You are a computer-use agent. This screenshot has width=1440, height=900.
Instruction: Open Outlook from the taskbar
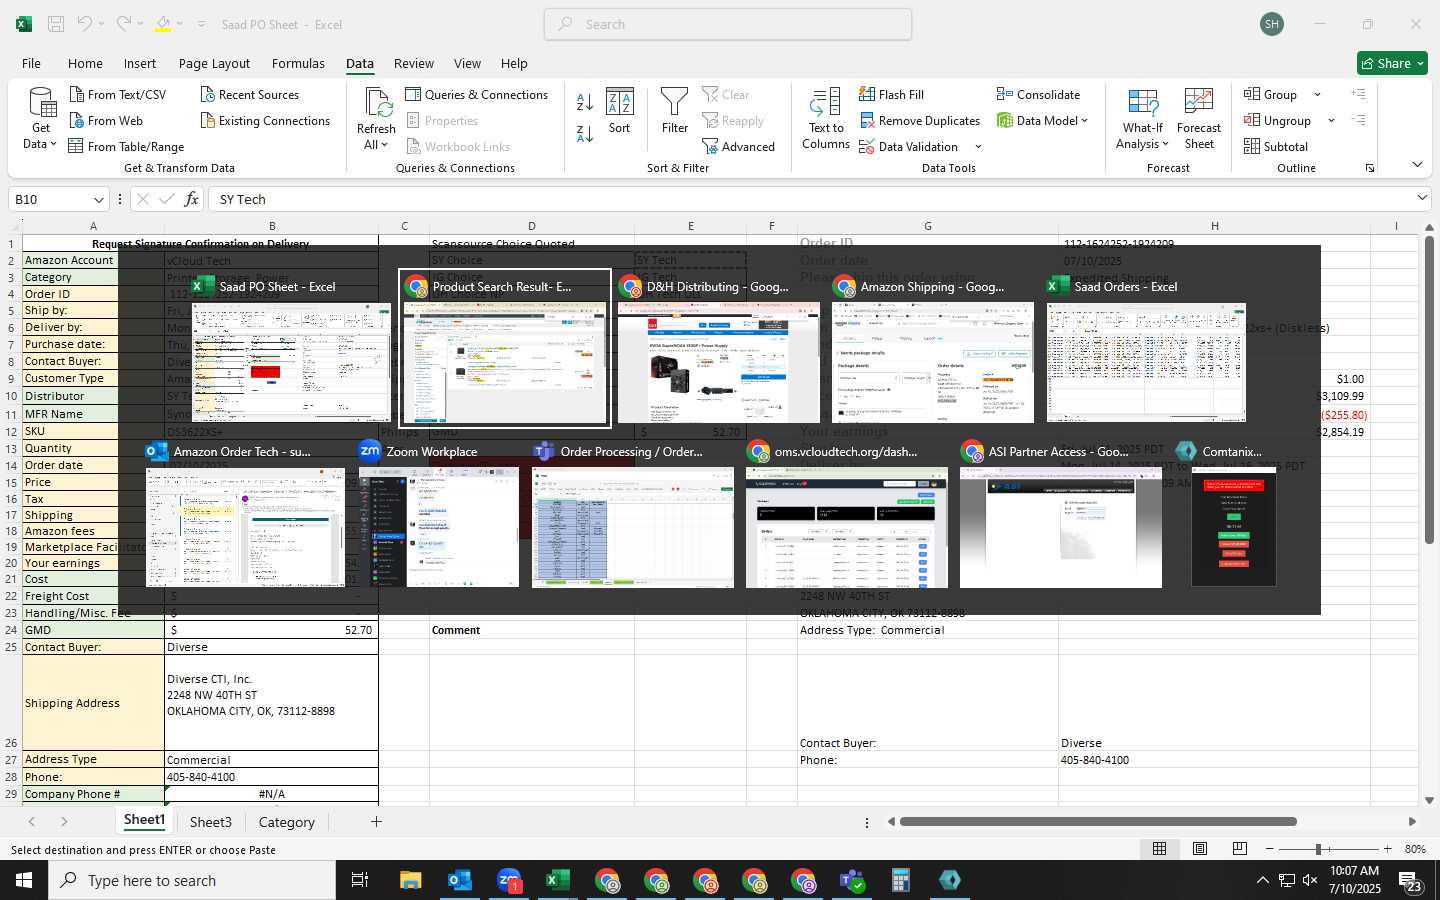[459, 880]
